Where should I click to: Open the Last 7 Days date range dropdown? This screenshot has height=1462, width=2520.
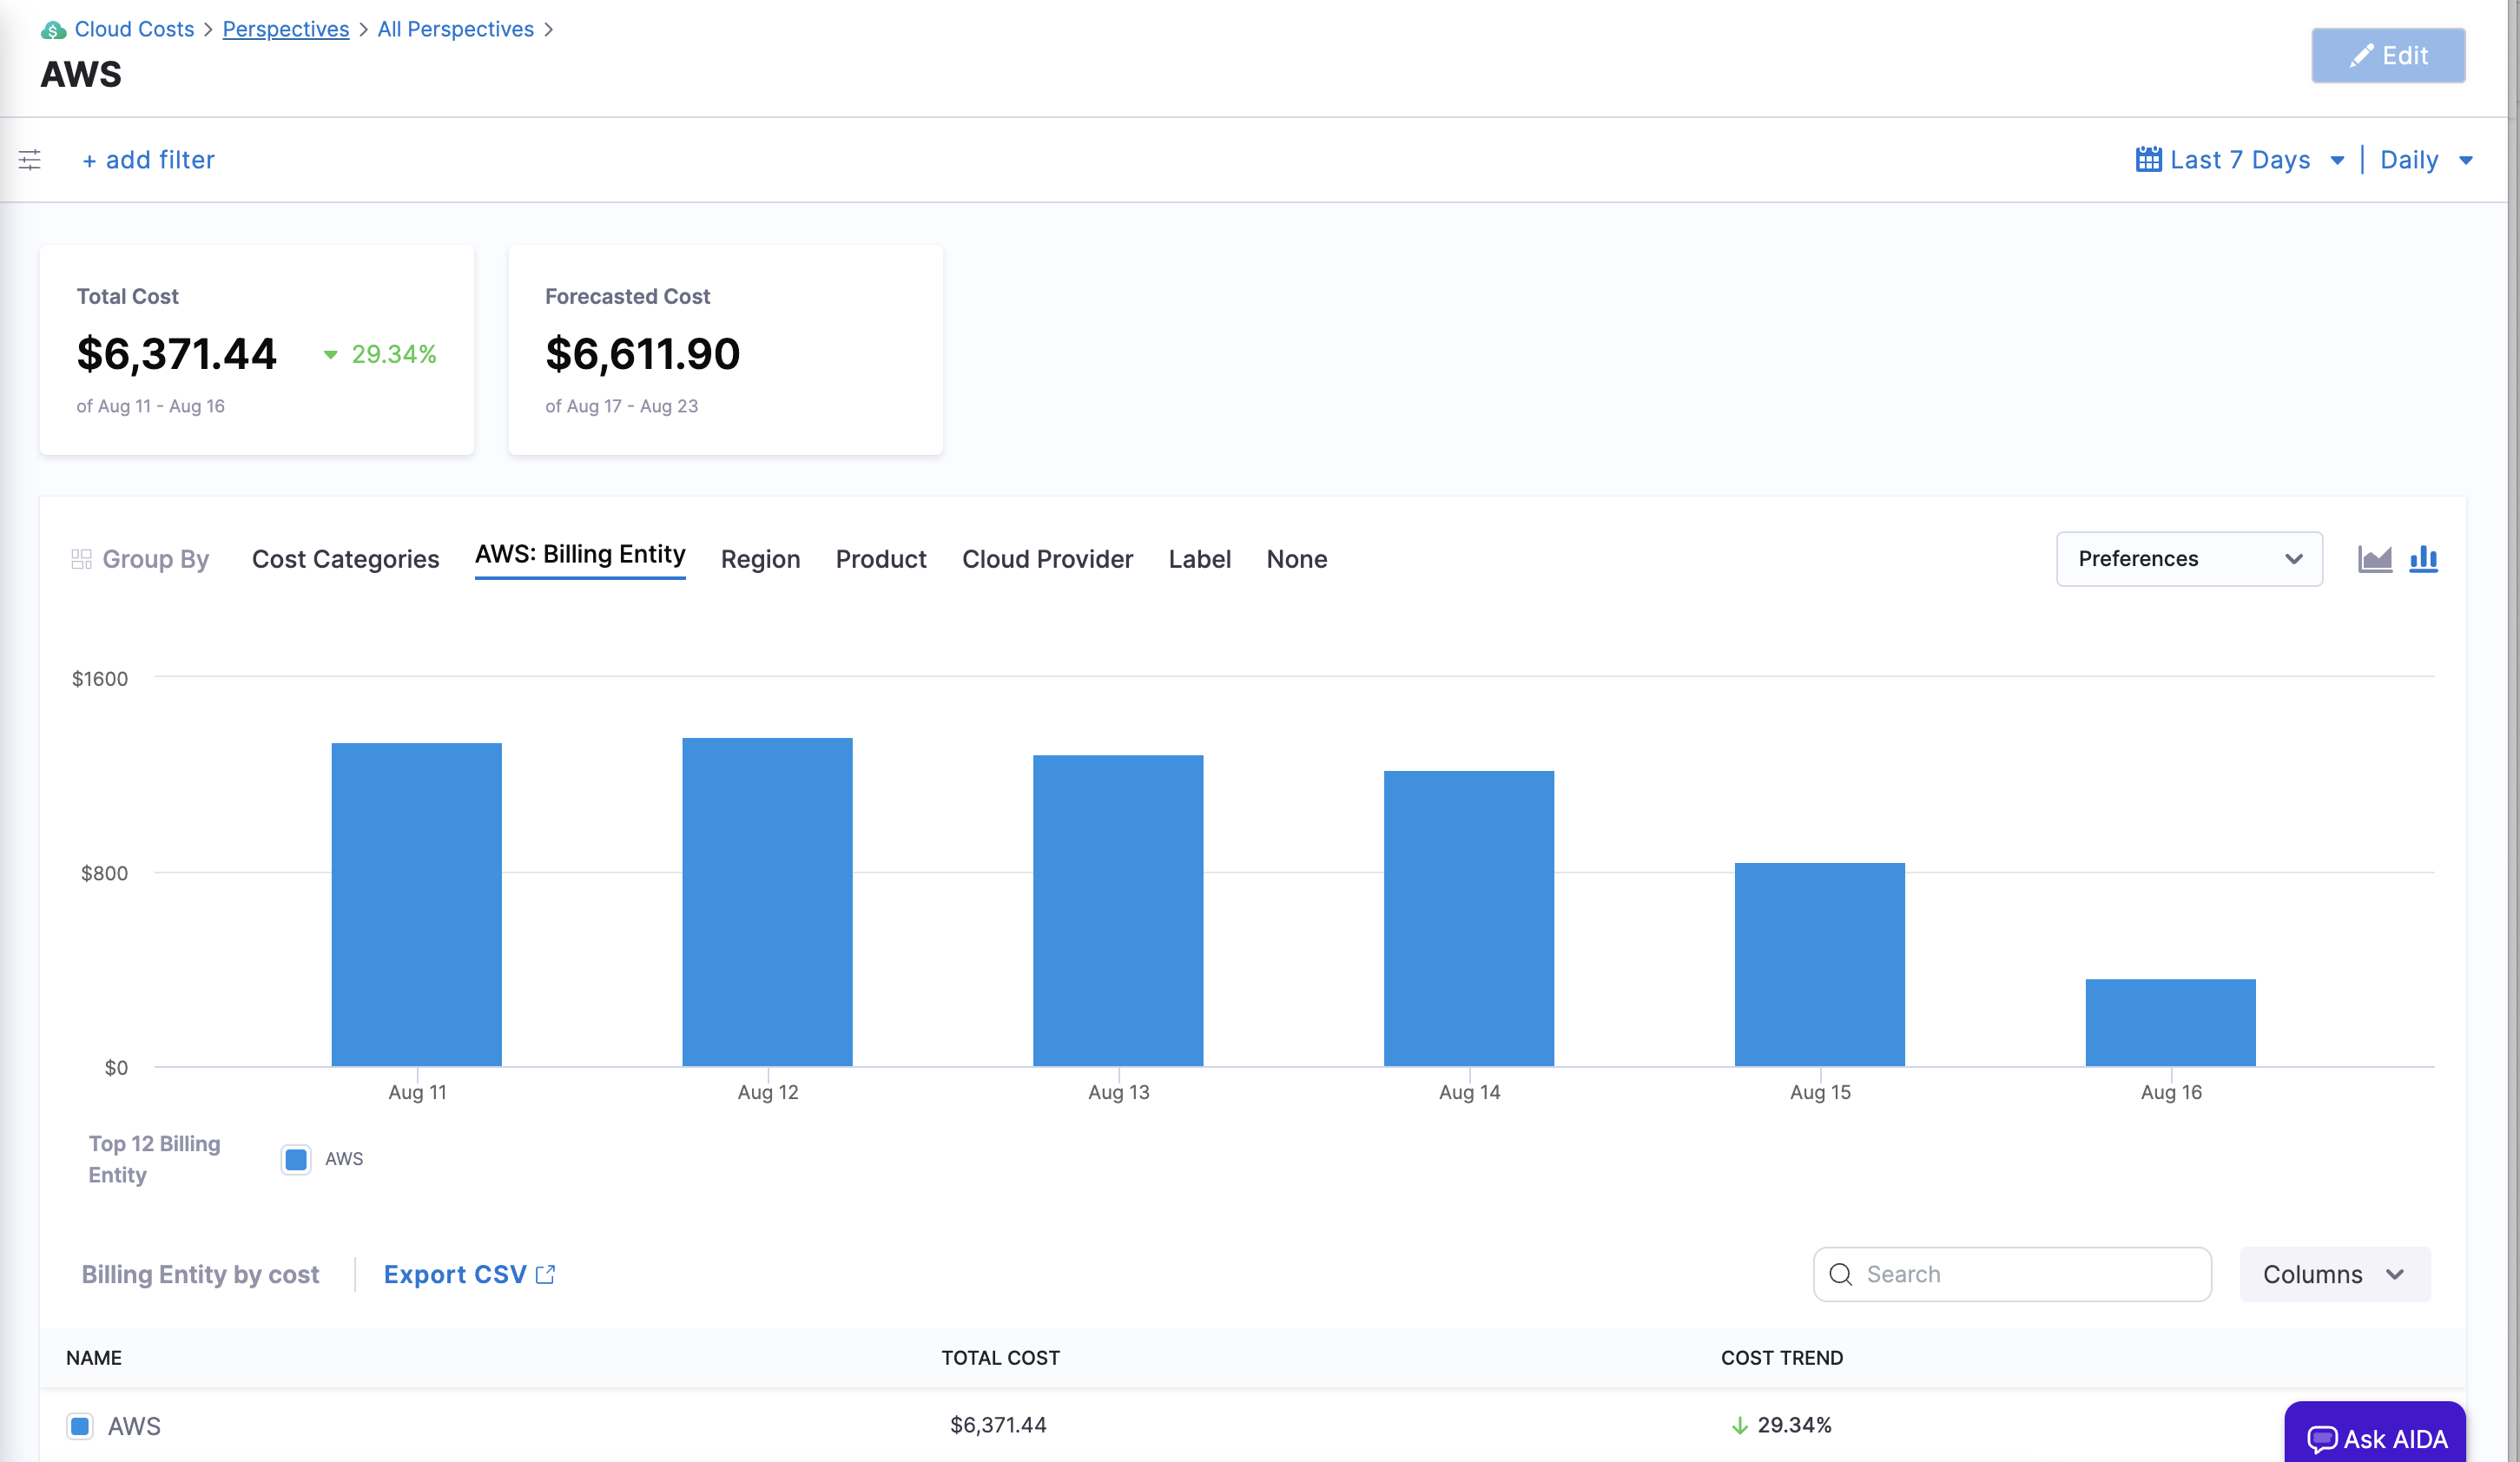(x=2240, y=160)
